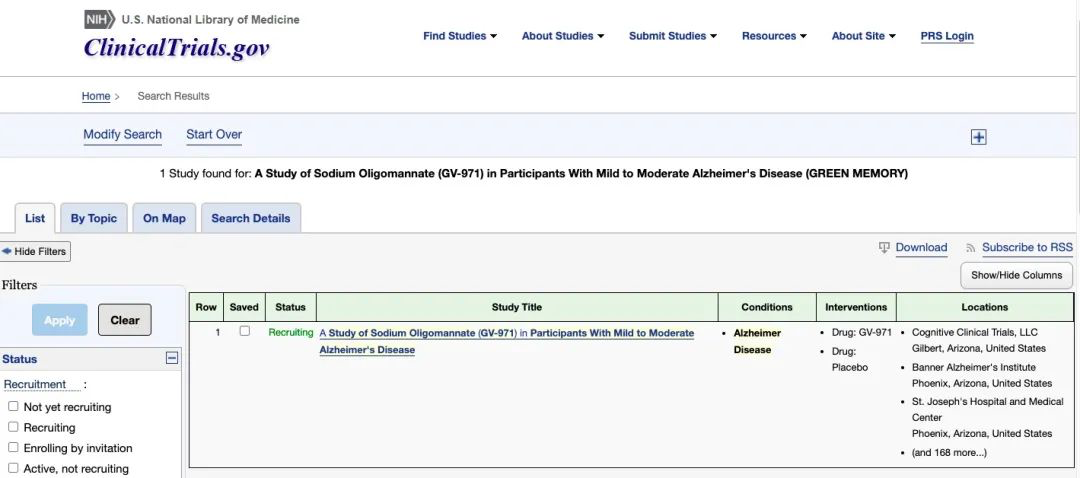The height and width of the screenshot is (478, 1080).
Task: Click Modify Search link
Action: click(123, 135)
